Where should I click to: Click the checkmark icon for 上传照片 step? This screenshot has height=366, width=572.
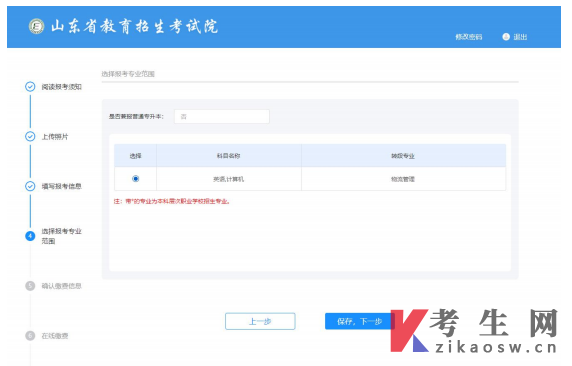click(30, 136)
